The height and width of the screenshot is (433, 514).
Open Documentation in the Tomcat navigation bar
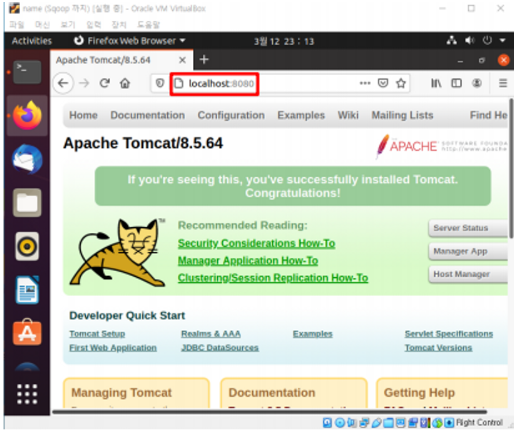(x=148, y=115)
